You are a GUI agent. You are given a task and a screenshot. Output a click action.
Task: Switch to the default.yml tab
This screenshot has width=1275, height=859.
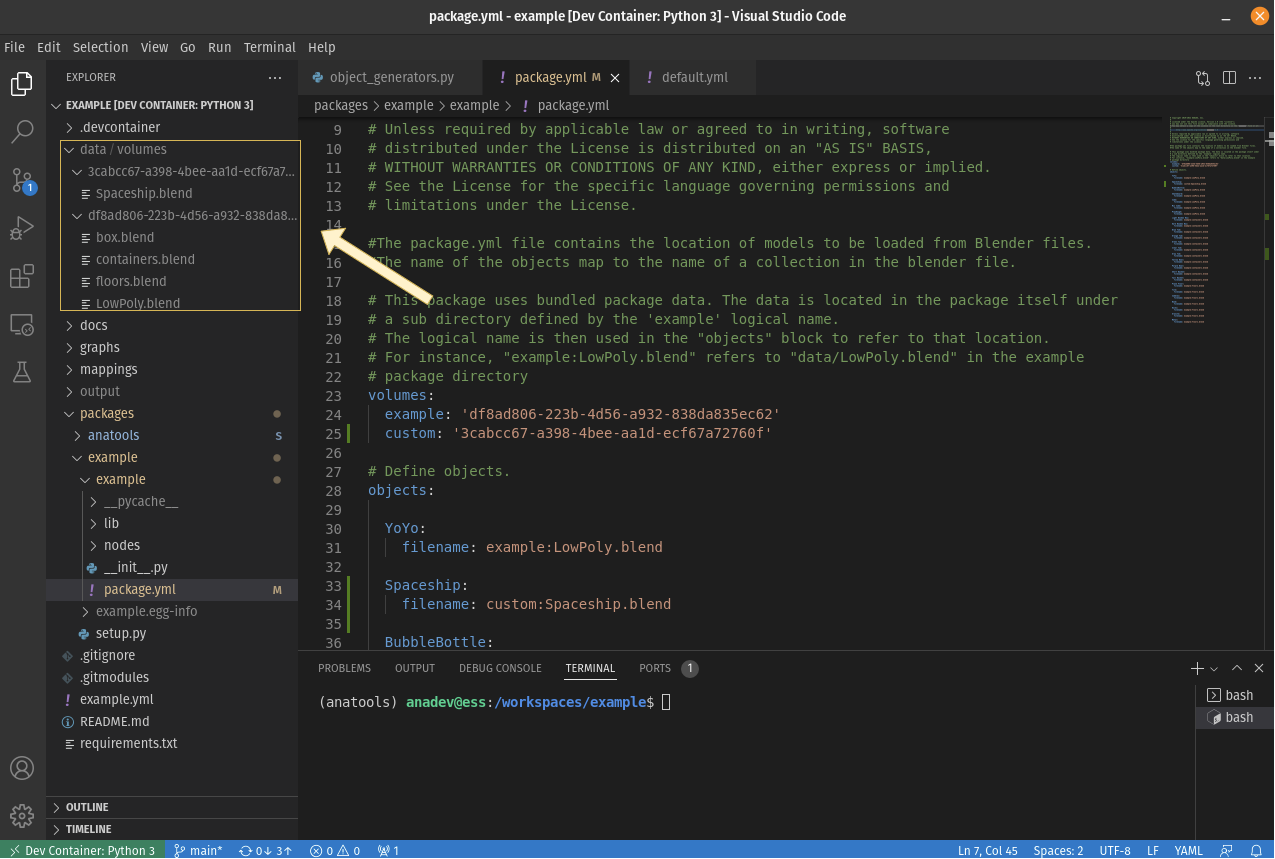pos(692,77)
